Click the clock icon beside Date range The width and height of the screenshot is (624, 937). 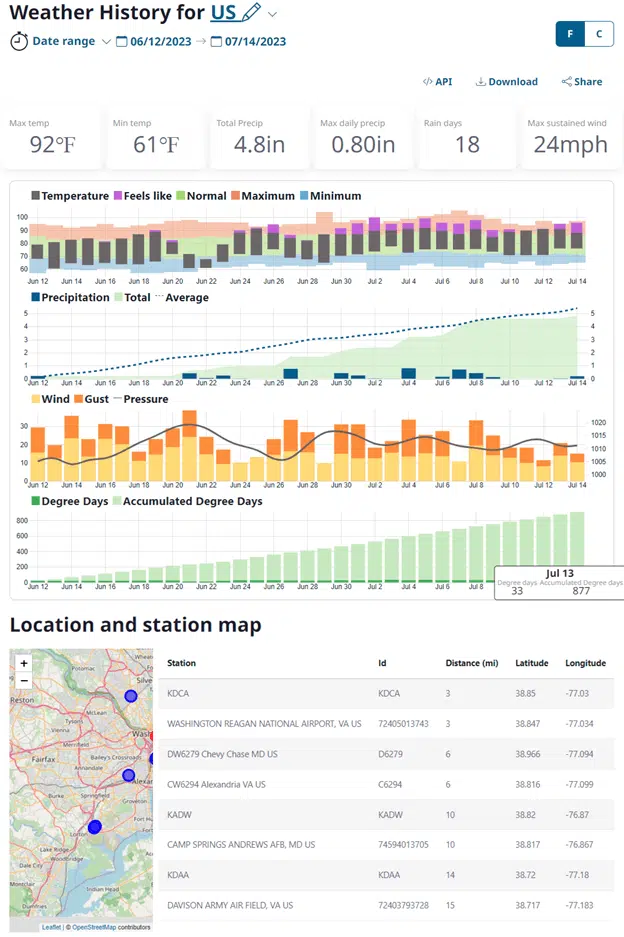point(19,41)
